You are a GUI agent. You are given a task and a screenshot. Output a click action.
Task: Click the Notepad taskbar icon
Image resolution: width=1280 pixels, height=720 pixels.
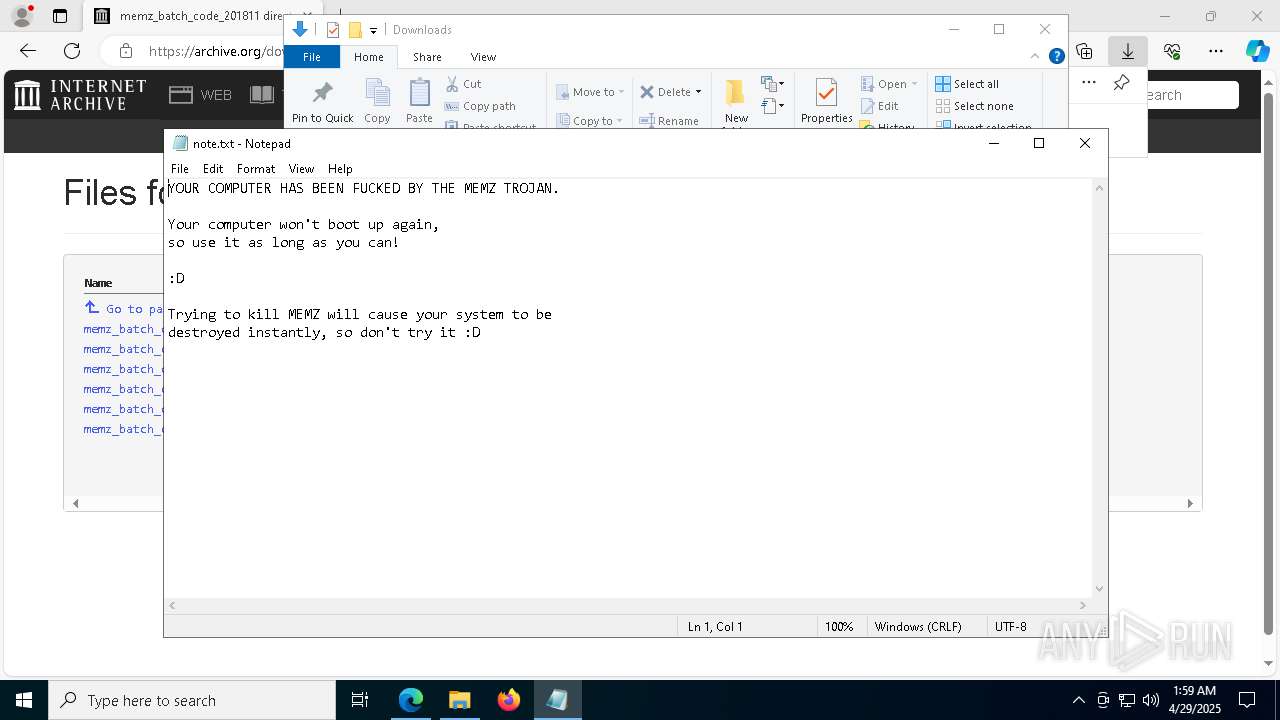[557, 700]
